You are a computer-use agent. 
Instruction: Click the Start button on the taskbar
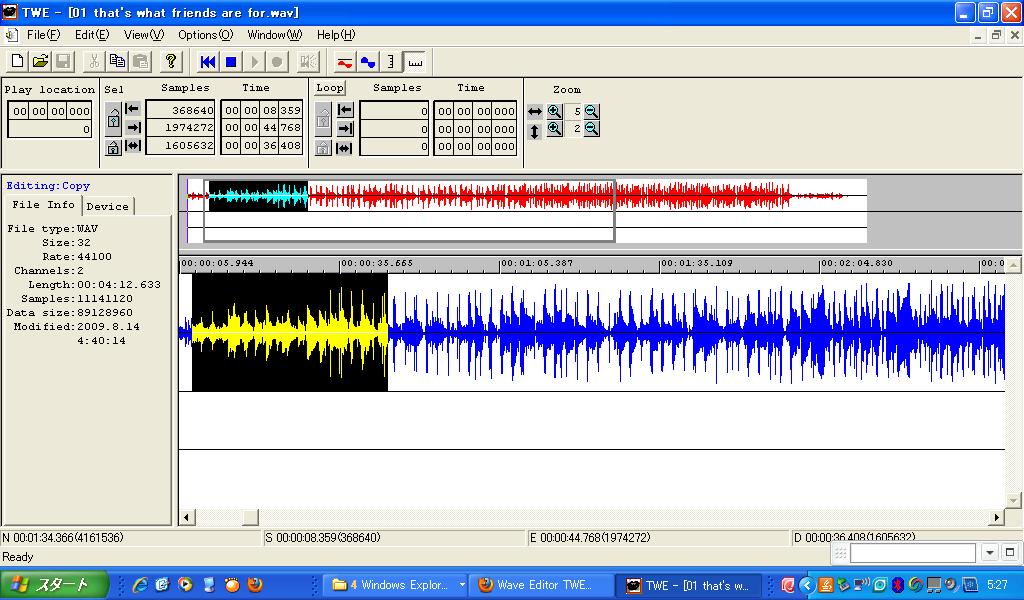(x=50, y=585)
